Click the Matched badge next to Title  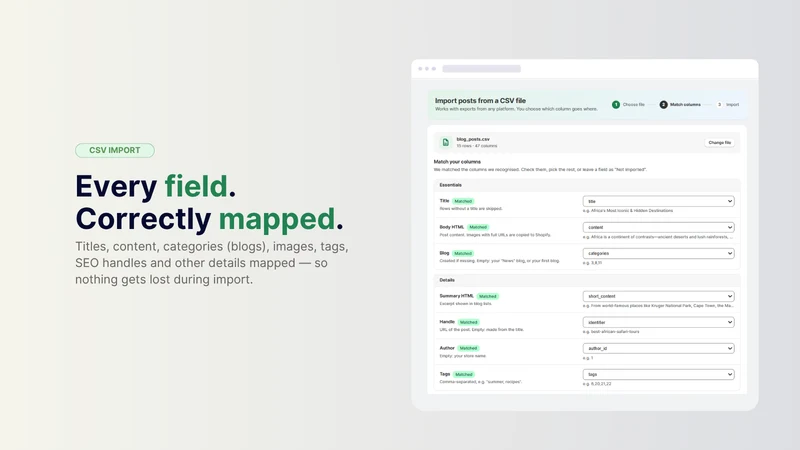463,201
